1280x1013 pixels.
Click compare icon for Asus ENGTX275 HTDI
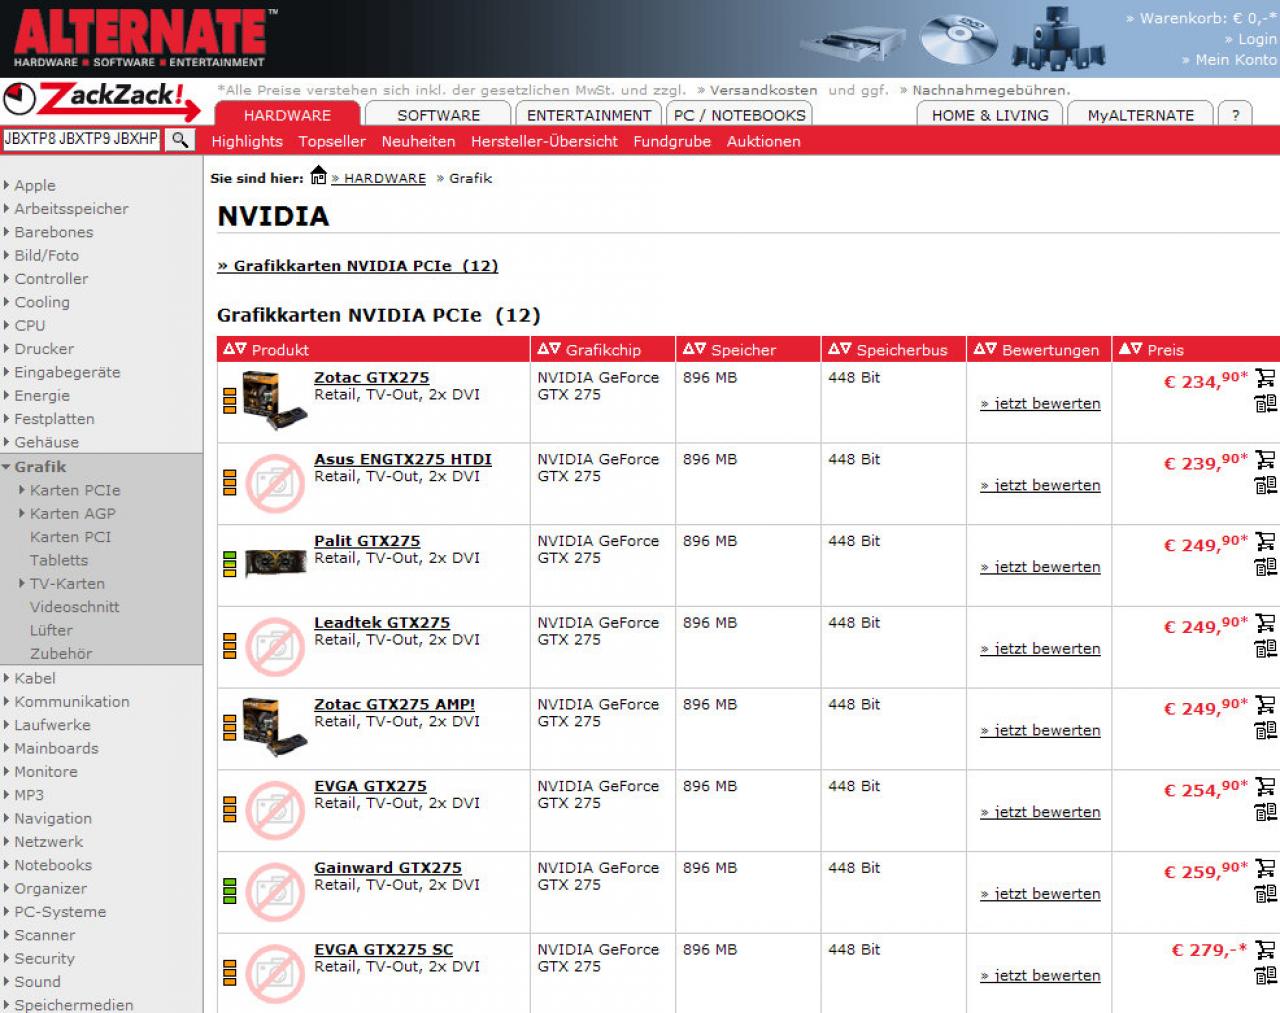(x=1265, y=485)
